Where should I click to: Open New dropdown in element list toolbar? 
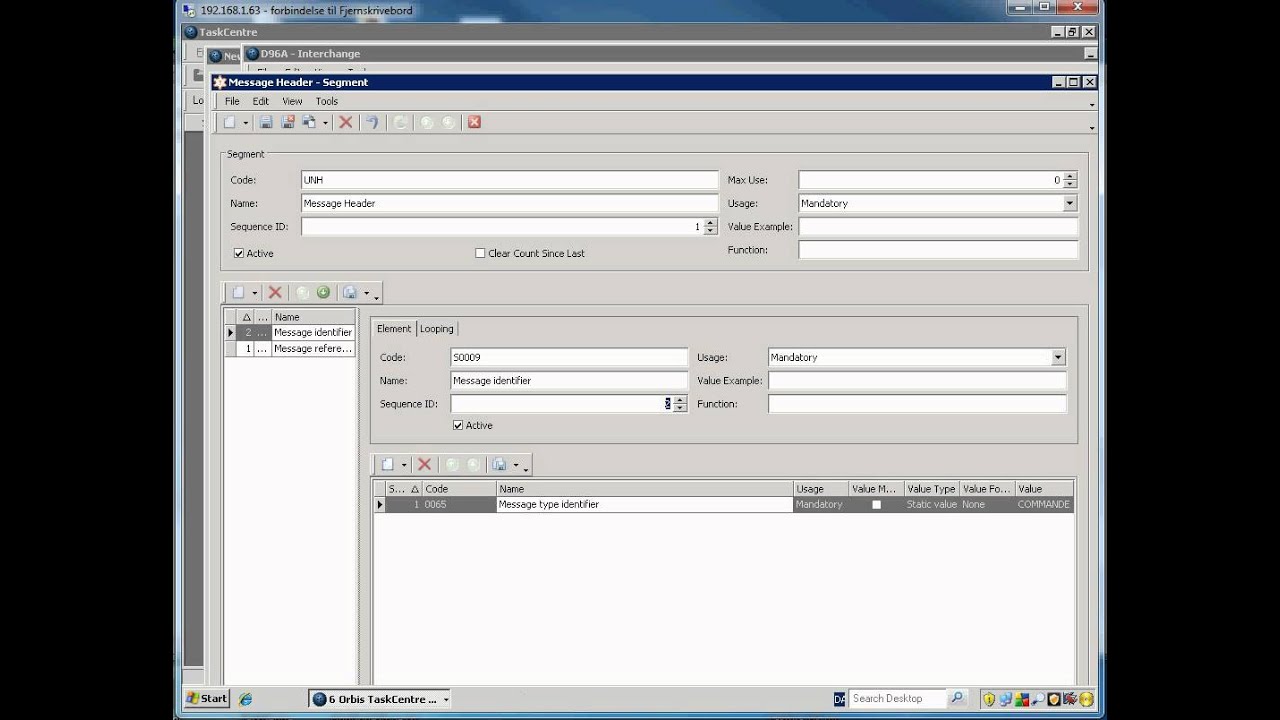click(255, 294)
